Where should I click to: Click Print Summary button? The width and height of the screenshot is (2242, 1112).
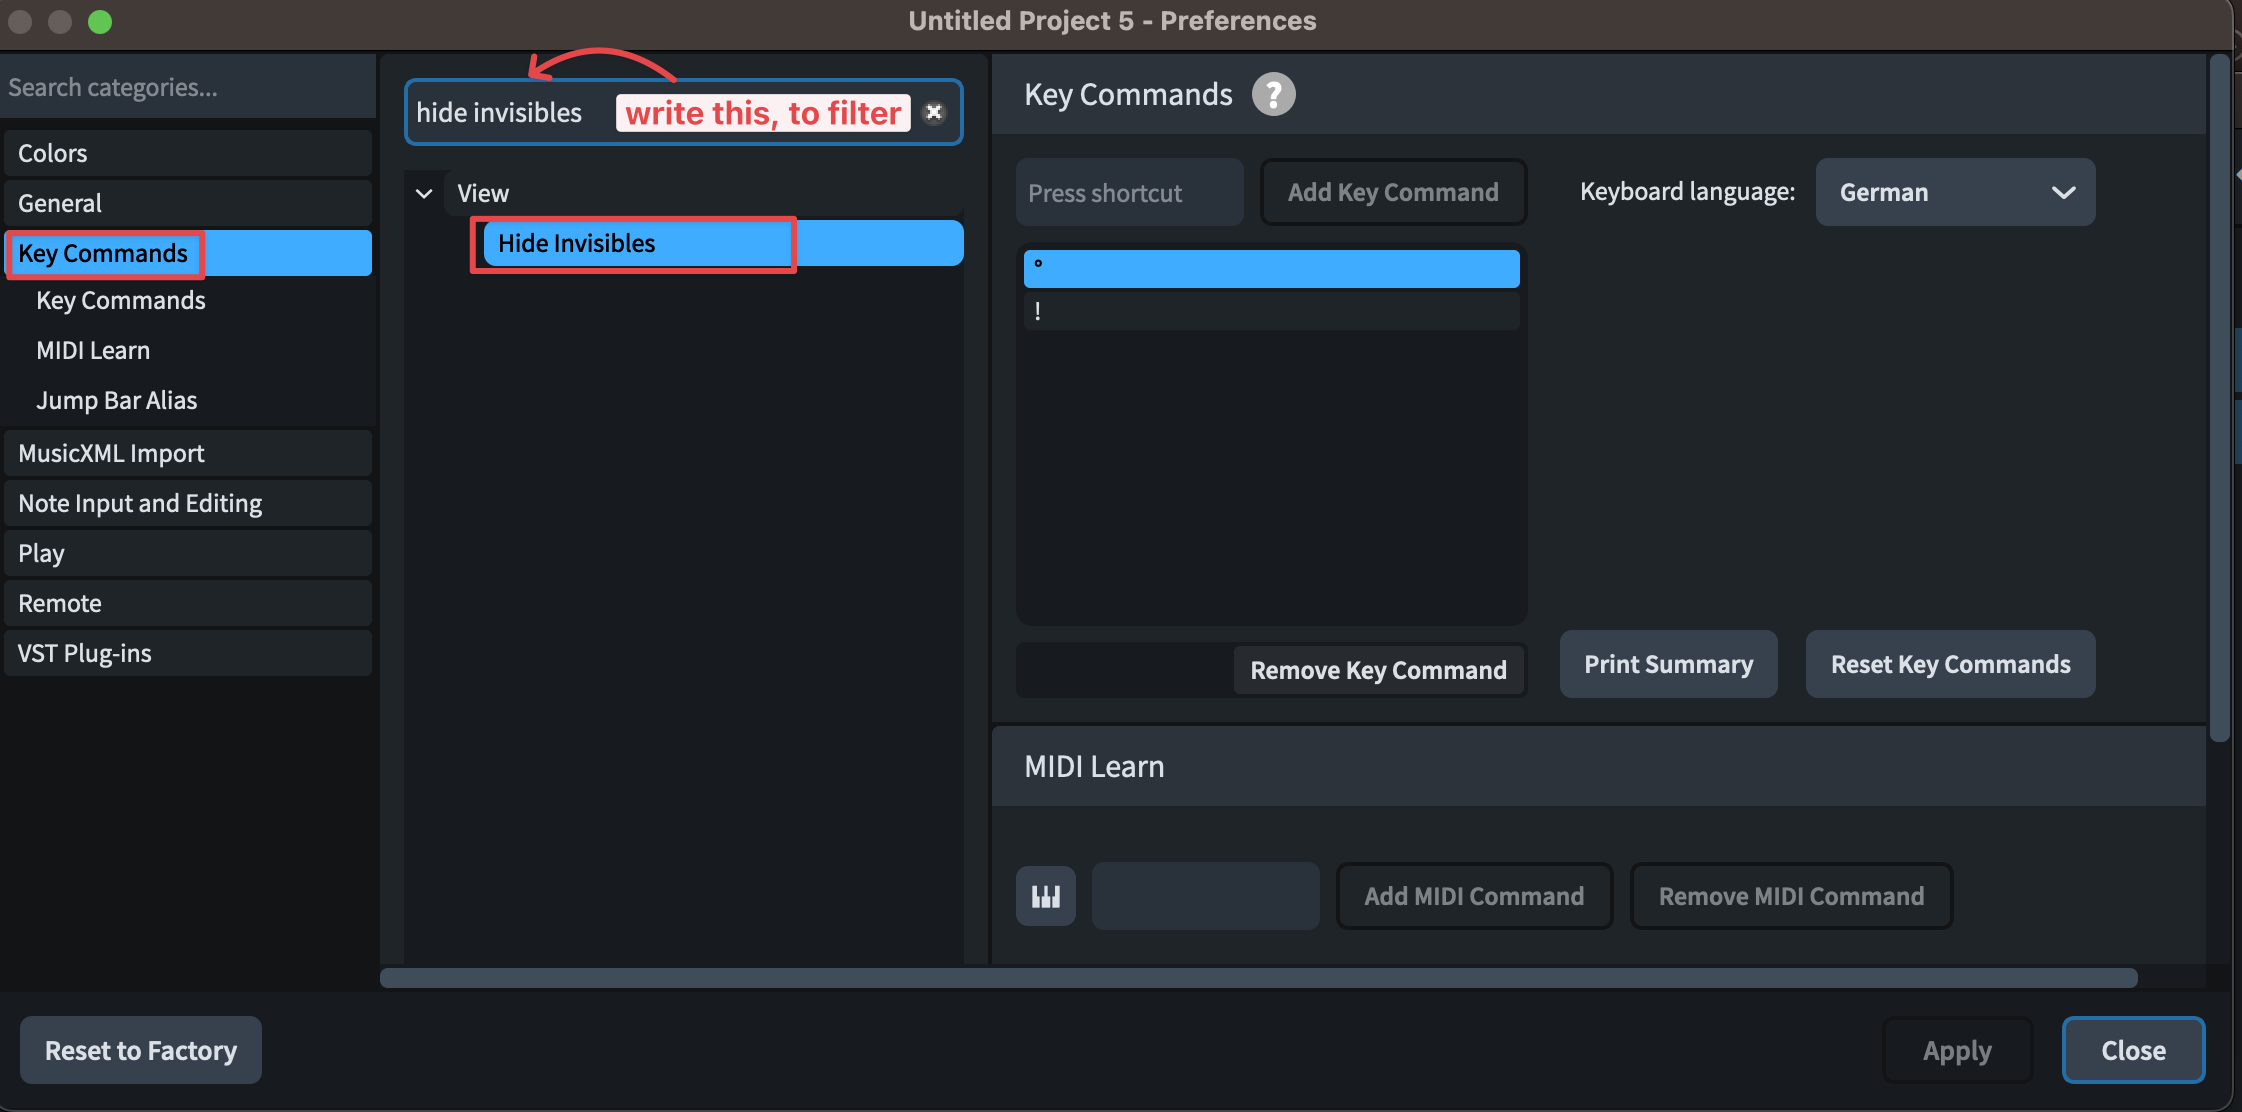pos(1668,664)
